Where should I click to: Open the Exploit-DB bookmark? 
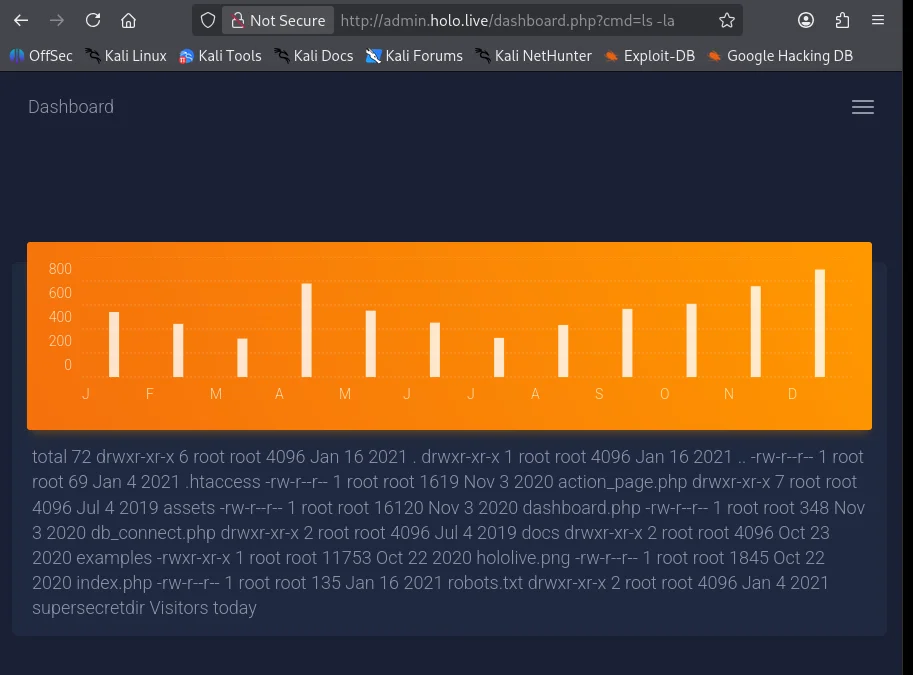point(649,56)
